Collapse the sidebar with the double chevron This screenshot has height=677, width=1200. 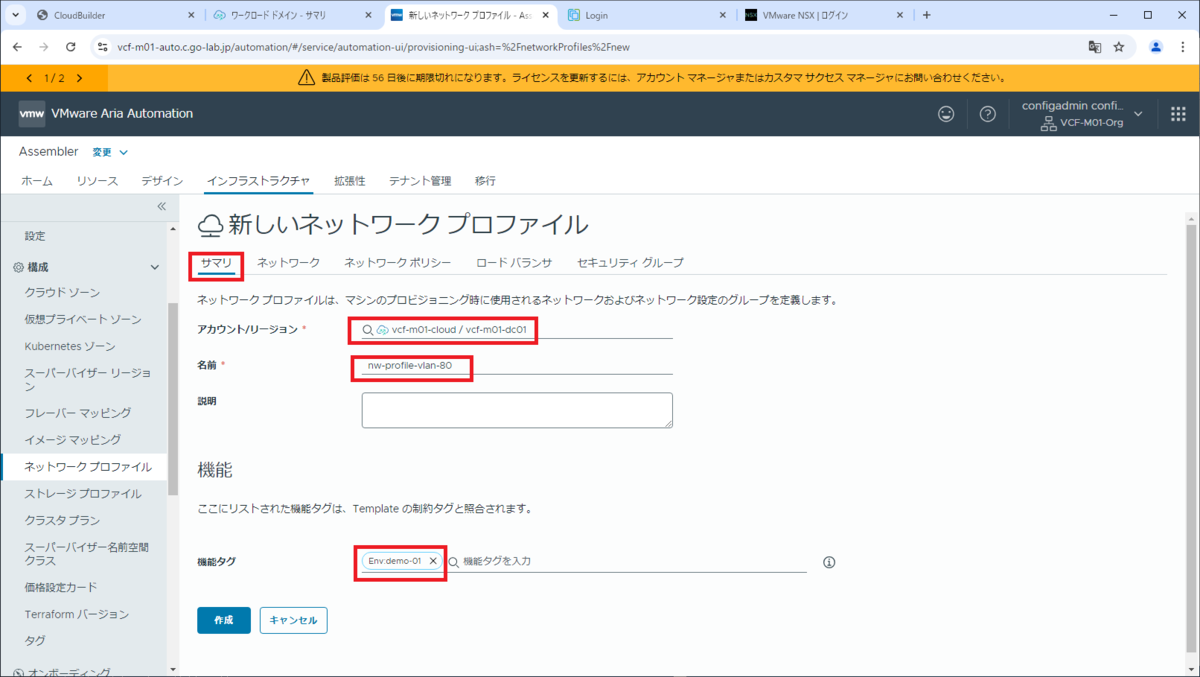(161, 207)
